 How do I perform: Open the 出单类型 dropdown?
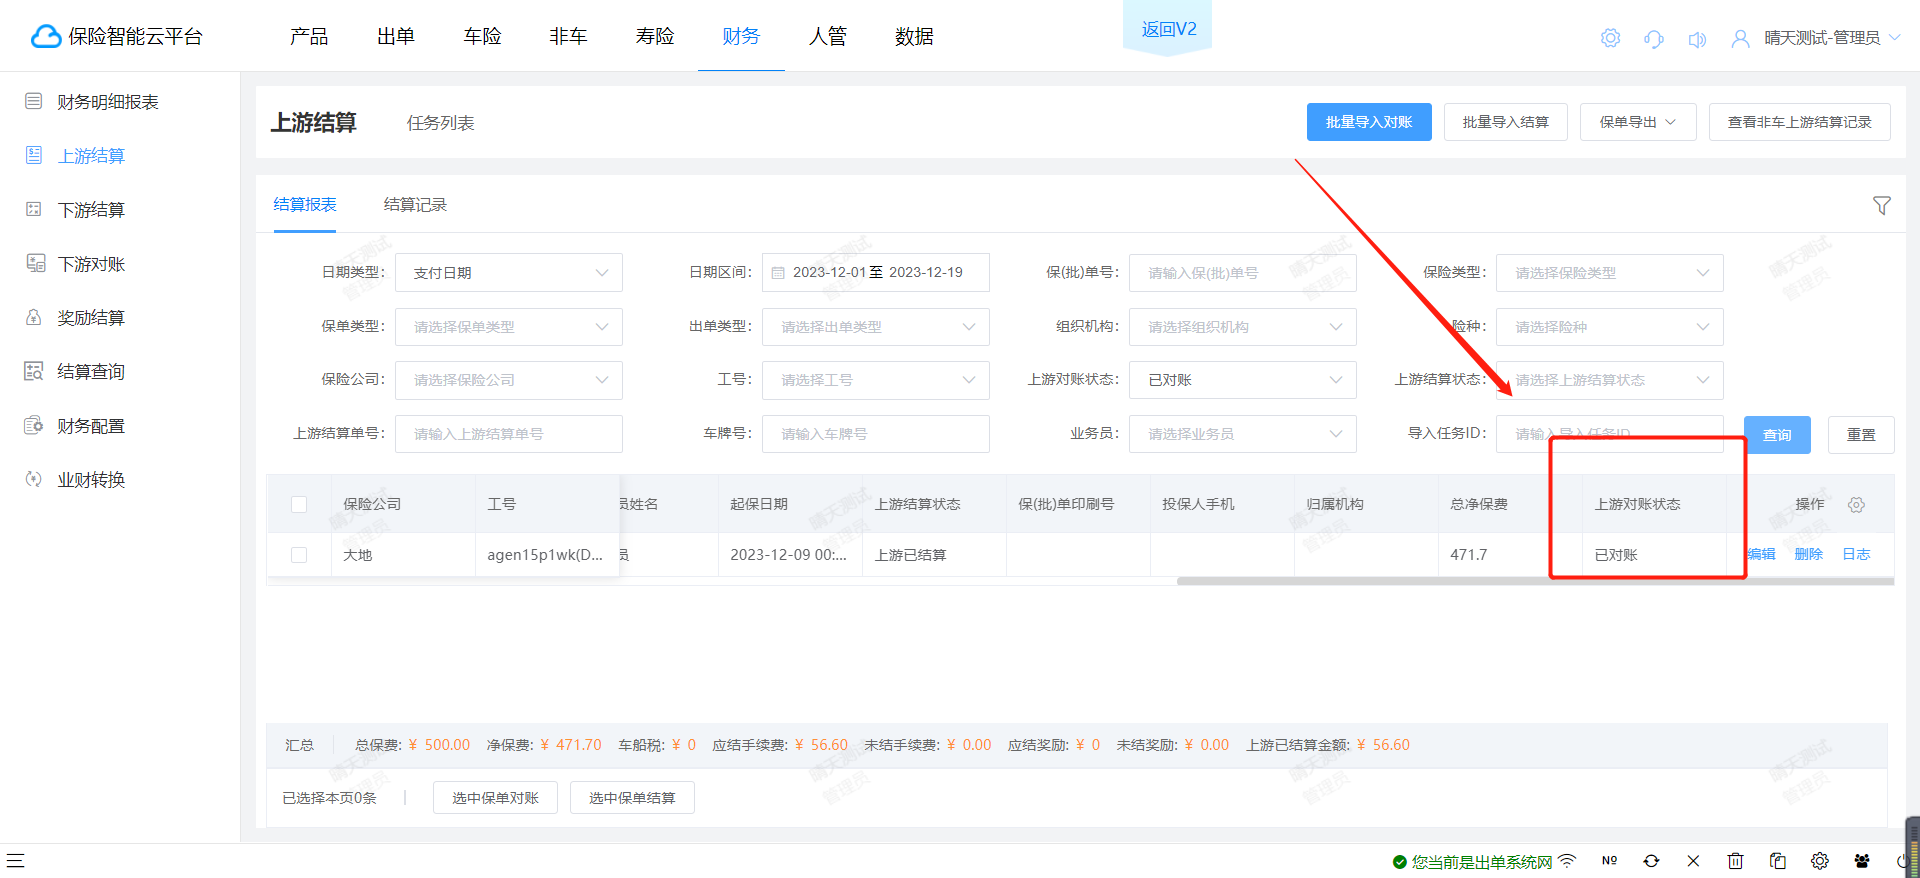[x=876, y=326]
